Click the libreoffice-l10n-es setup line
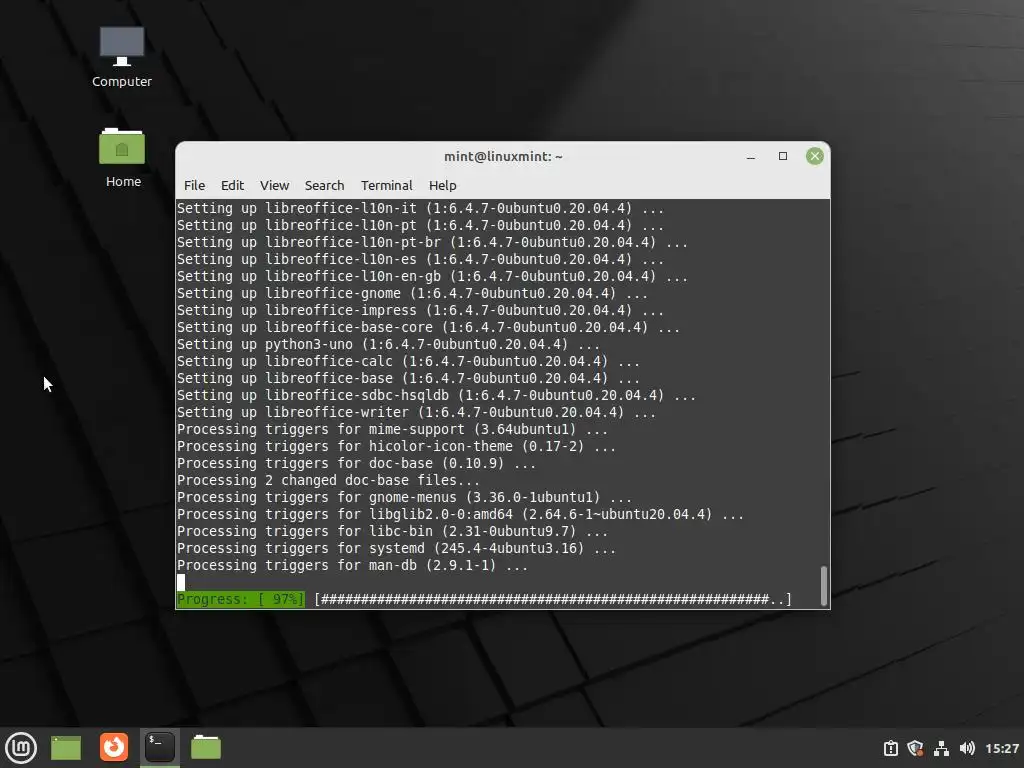The image size is (1024, 768). click(x=420, y=259)
